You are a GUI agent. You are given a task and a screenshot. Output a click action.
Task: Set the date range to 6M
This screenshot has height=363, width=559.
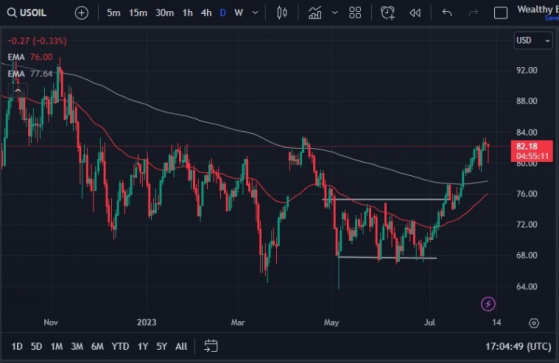click(97, 346)
